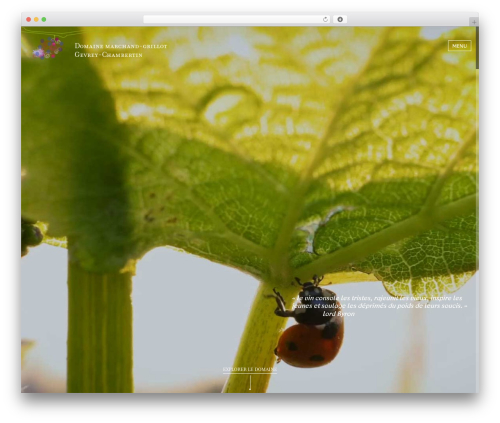Click the Gevrey-Chambertin subtitle text

(x=108, y=55)
